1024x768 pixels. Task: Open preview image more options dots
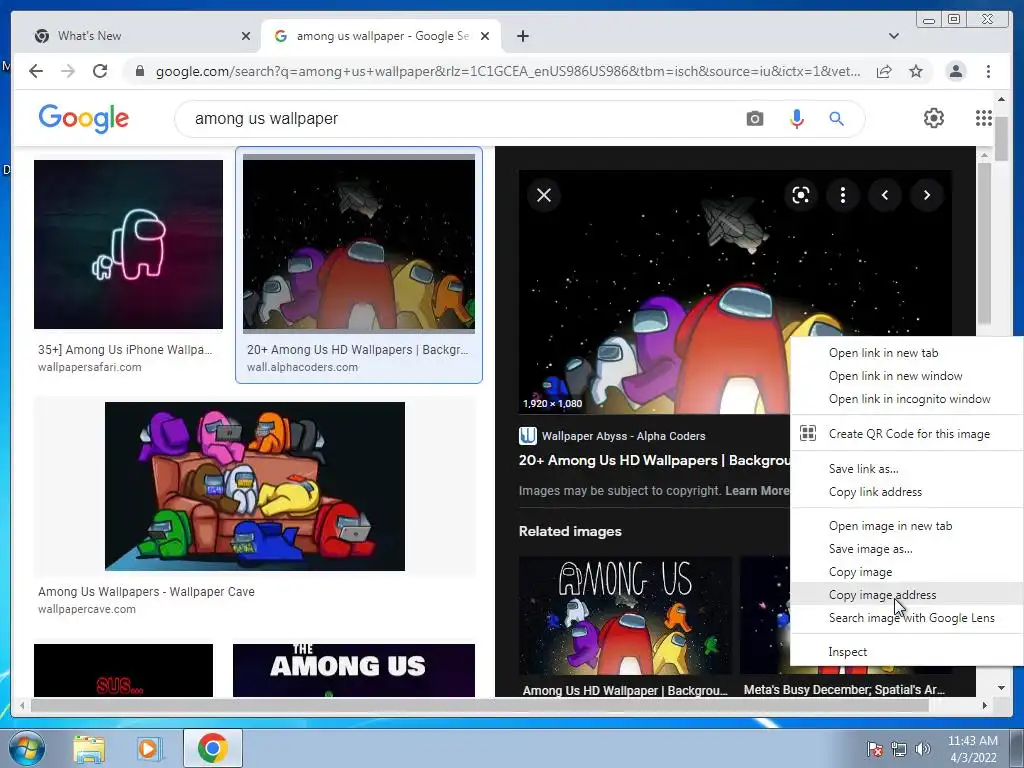[843, 195]
